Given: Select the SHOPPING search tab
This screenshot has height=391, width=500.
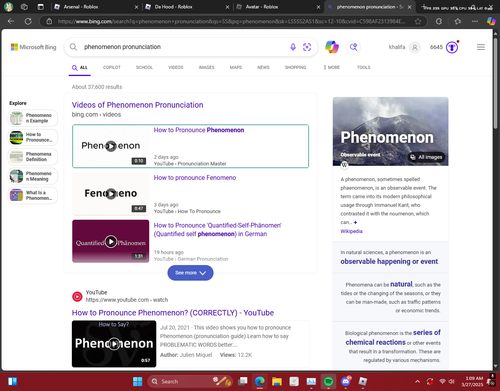Looking at the screenshot, I should point(295,67).
